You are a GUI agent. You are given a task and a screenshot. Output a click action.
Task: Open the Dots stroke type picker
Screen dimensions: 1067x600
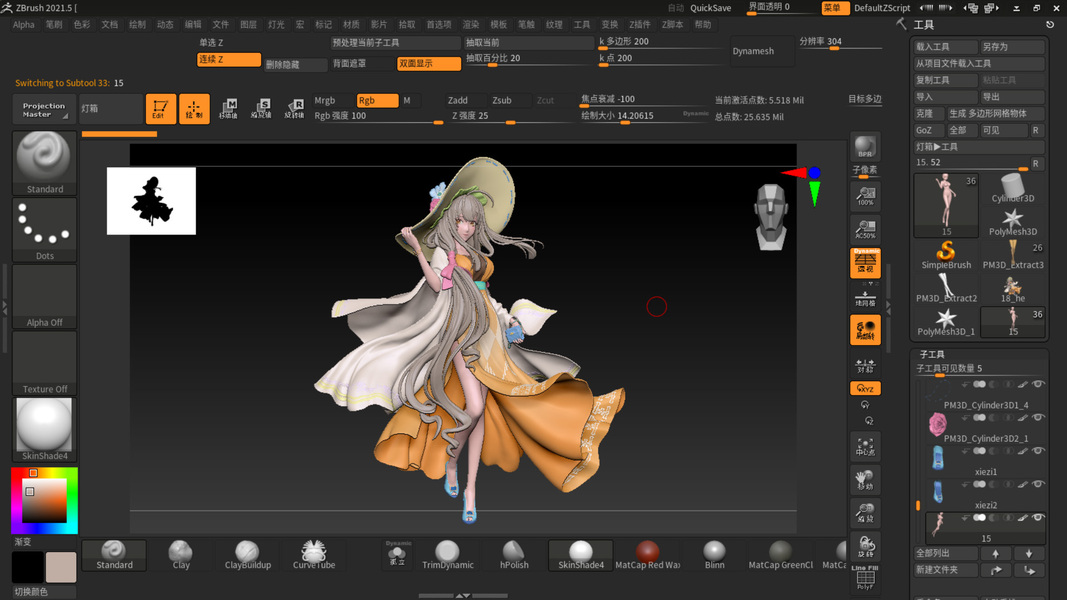click(44, 229)
